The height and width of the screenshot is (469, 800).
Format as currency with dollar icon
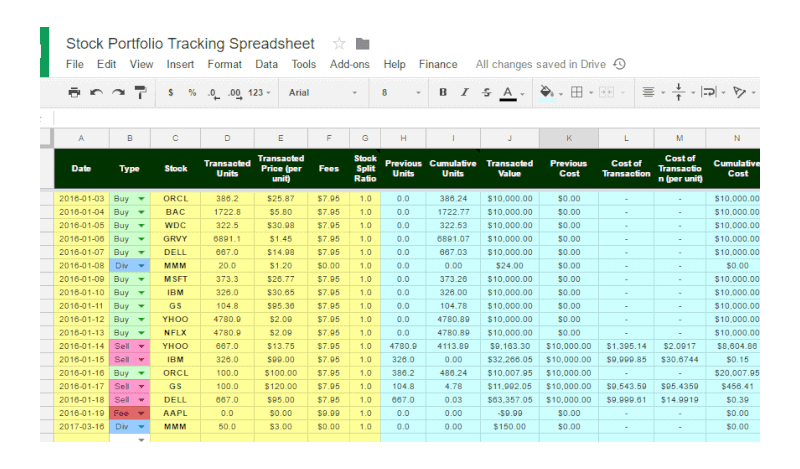[170, 92]
